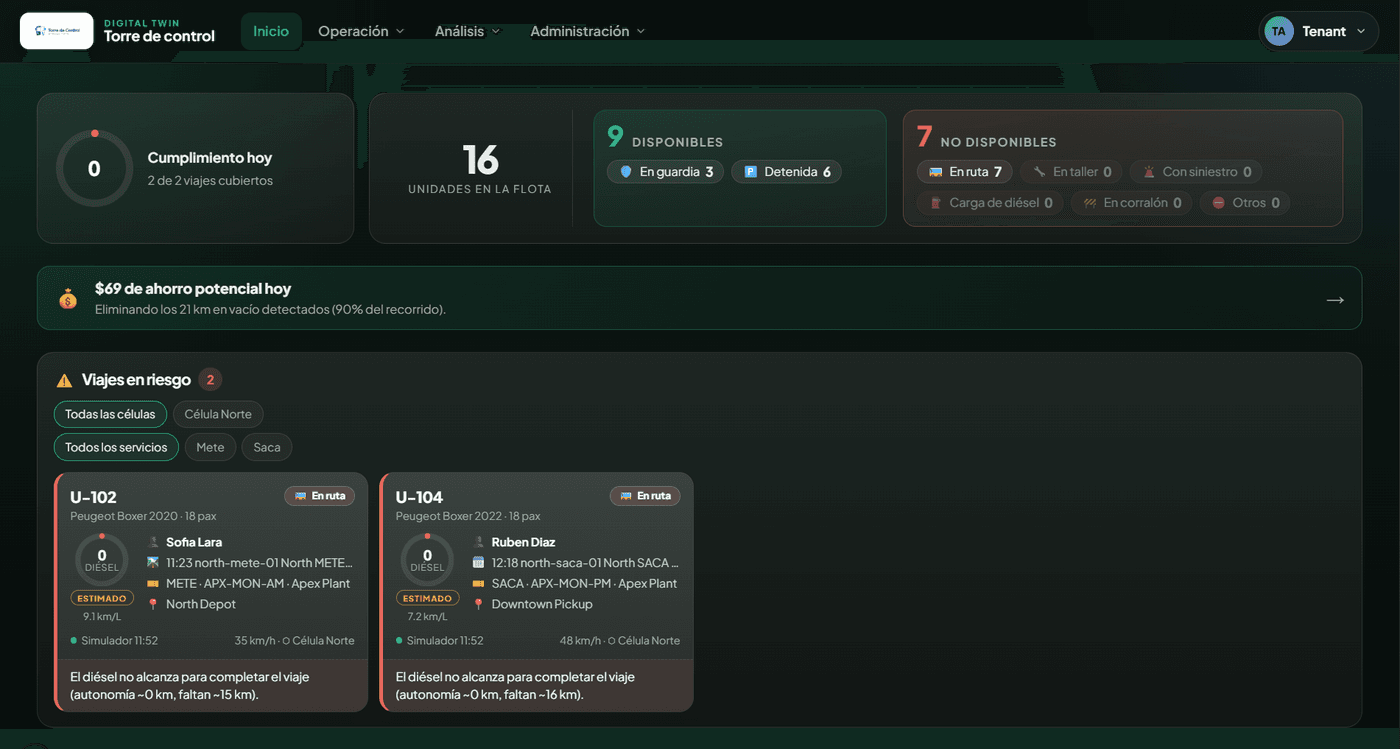Screen dimensions: 1400x749
Task: Toggle the Mete service filter
Action: [x=210, y=447]
